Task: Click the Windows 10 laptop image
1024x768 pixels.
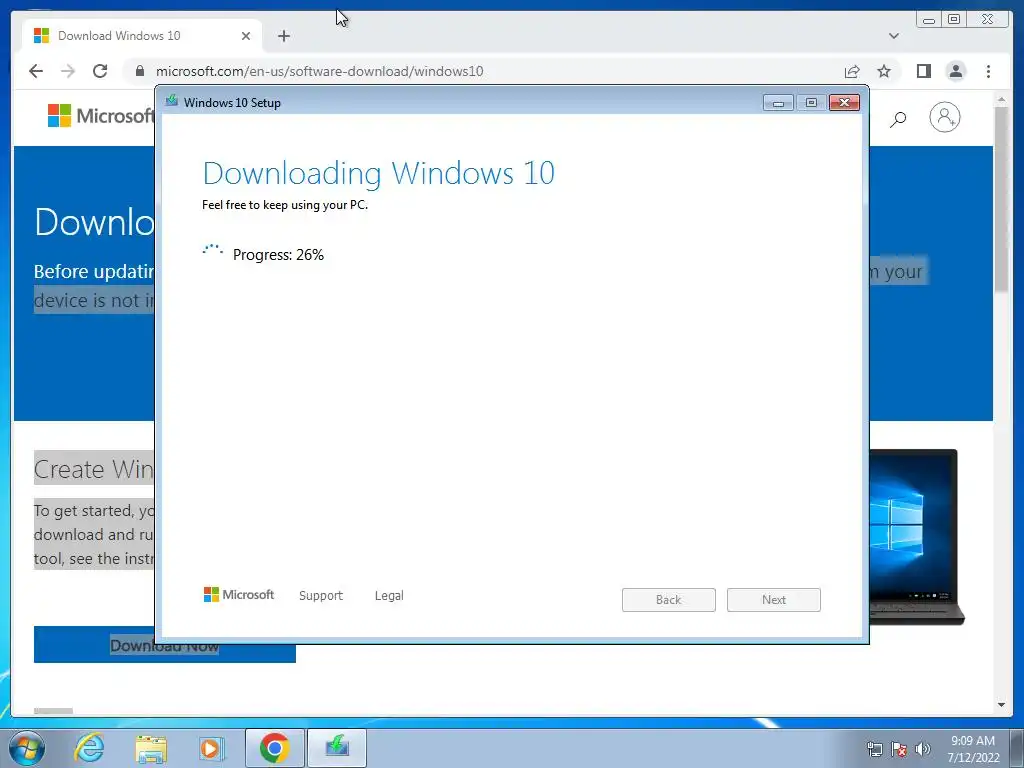Action: click(916, 537)
